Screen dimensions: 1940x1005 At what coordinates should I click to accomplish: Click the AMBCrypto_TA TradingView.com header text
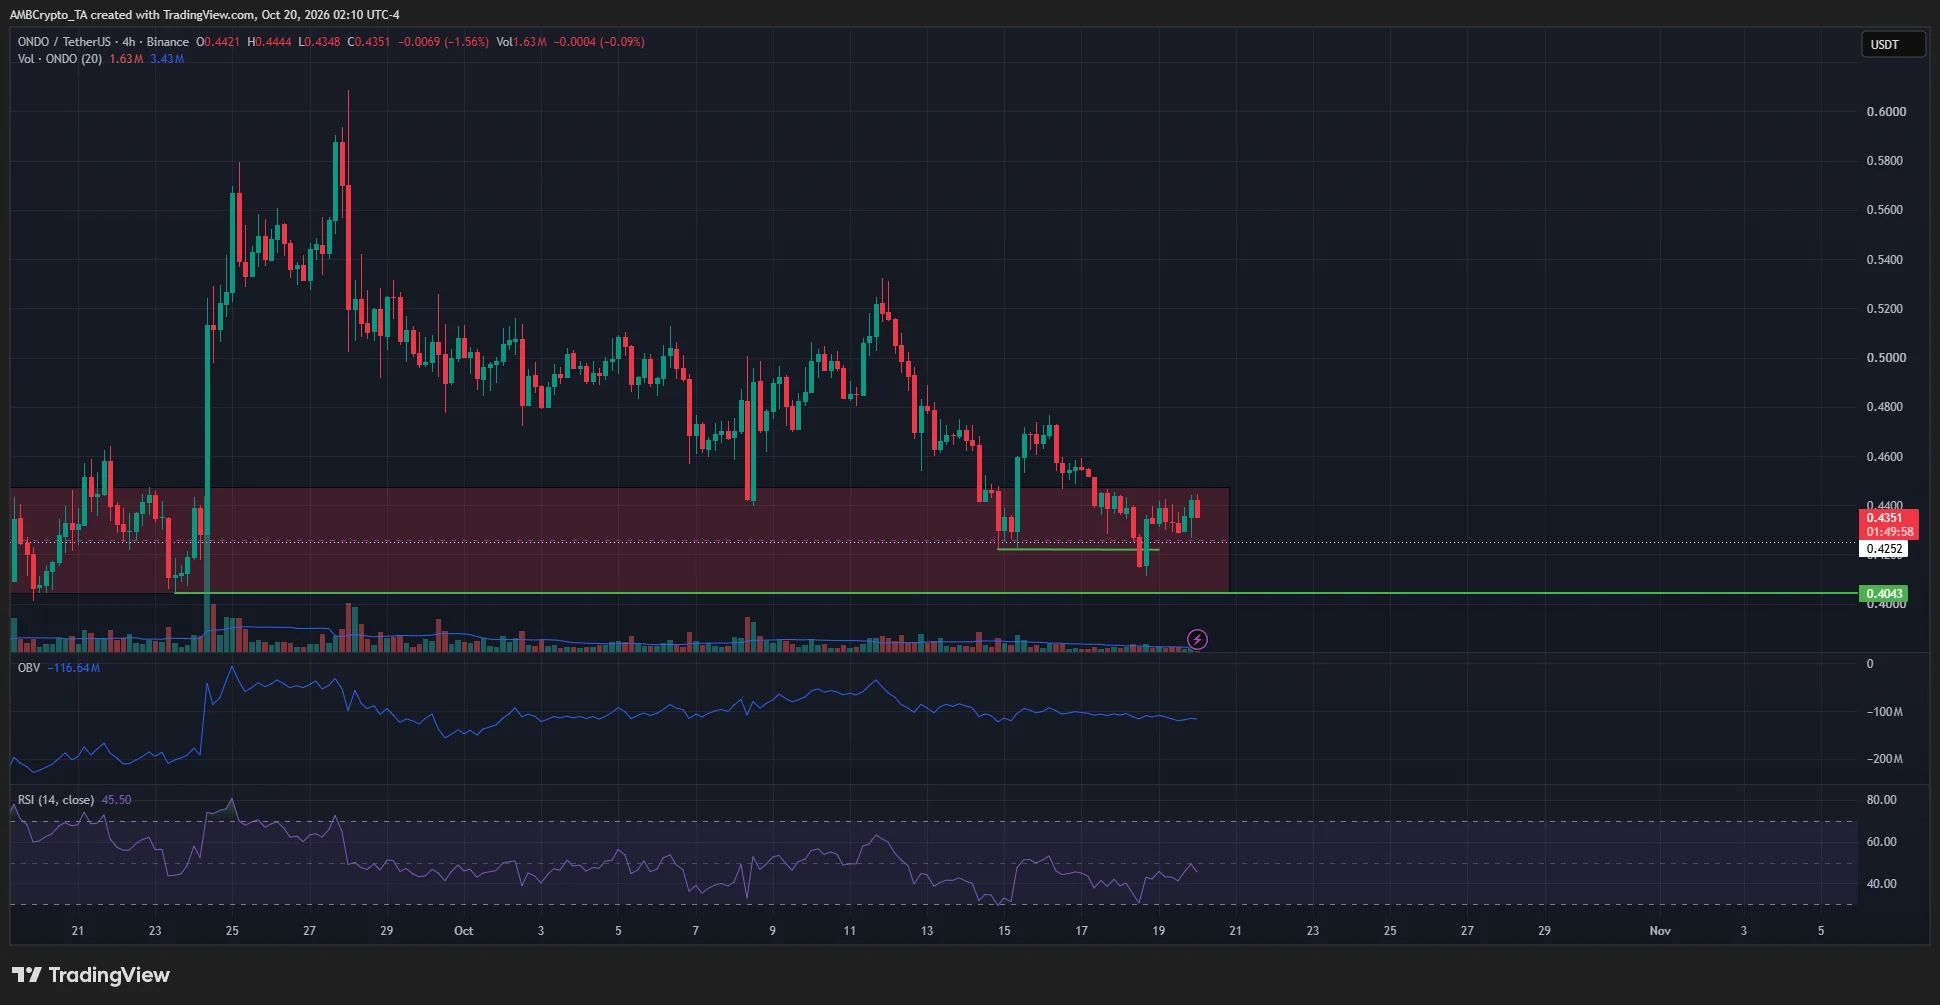205,15
